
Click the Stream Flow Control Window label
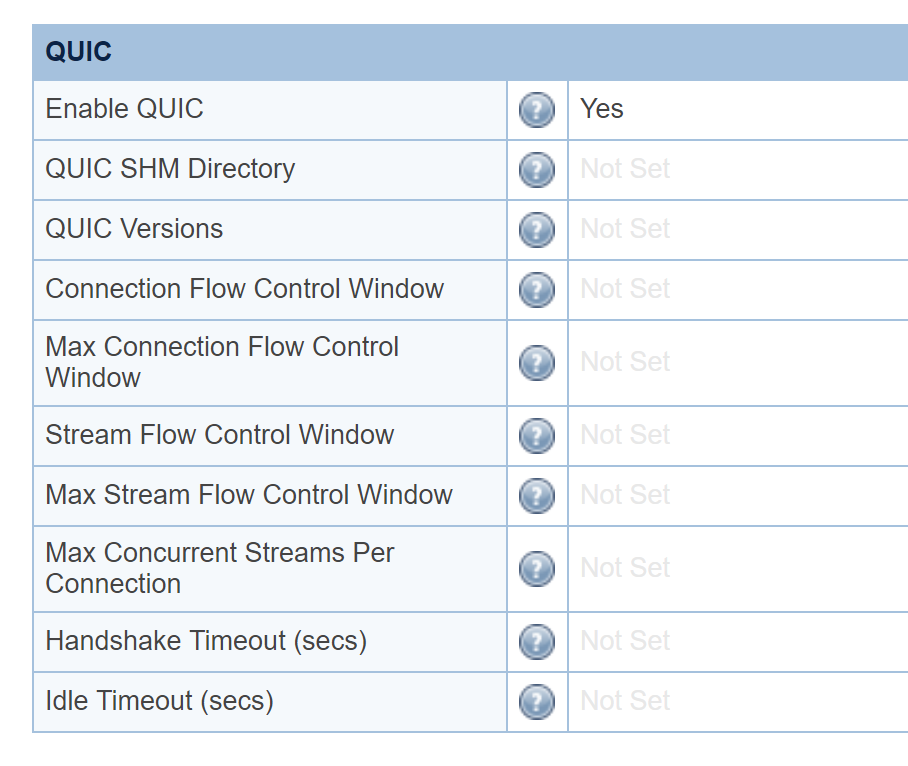coord(220,435)
